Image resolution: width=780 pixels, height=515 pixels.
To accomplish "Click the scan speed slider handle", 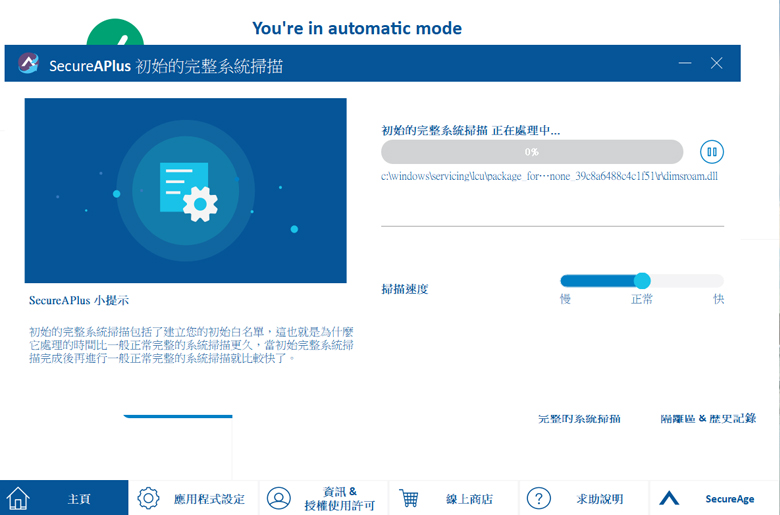I will point(642,281).
